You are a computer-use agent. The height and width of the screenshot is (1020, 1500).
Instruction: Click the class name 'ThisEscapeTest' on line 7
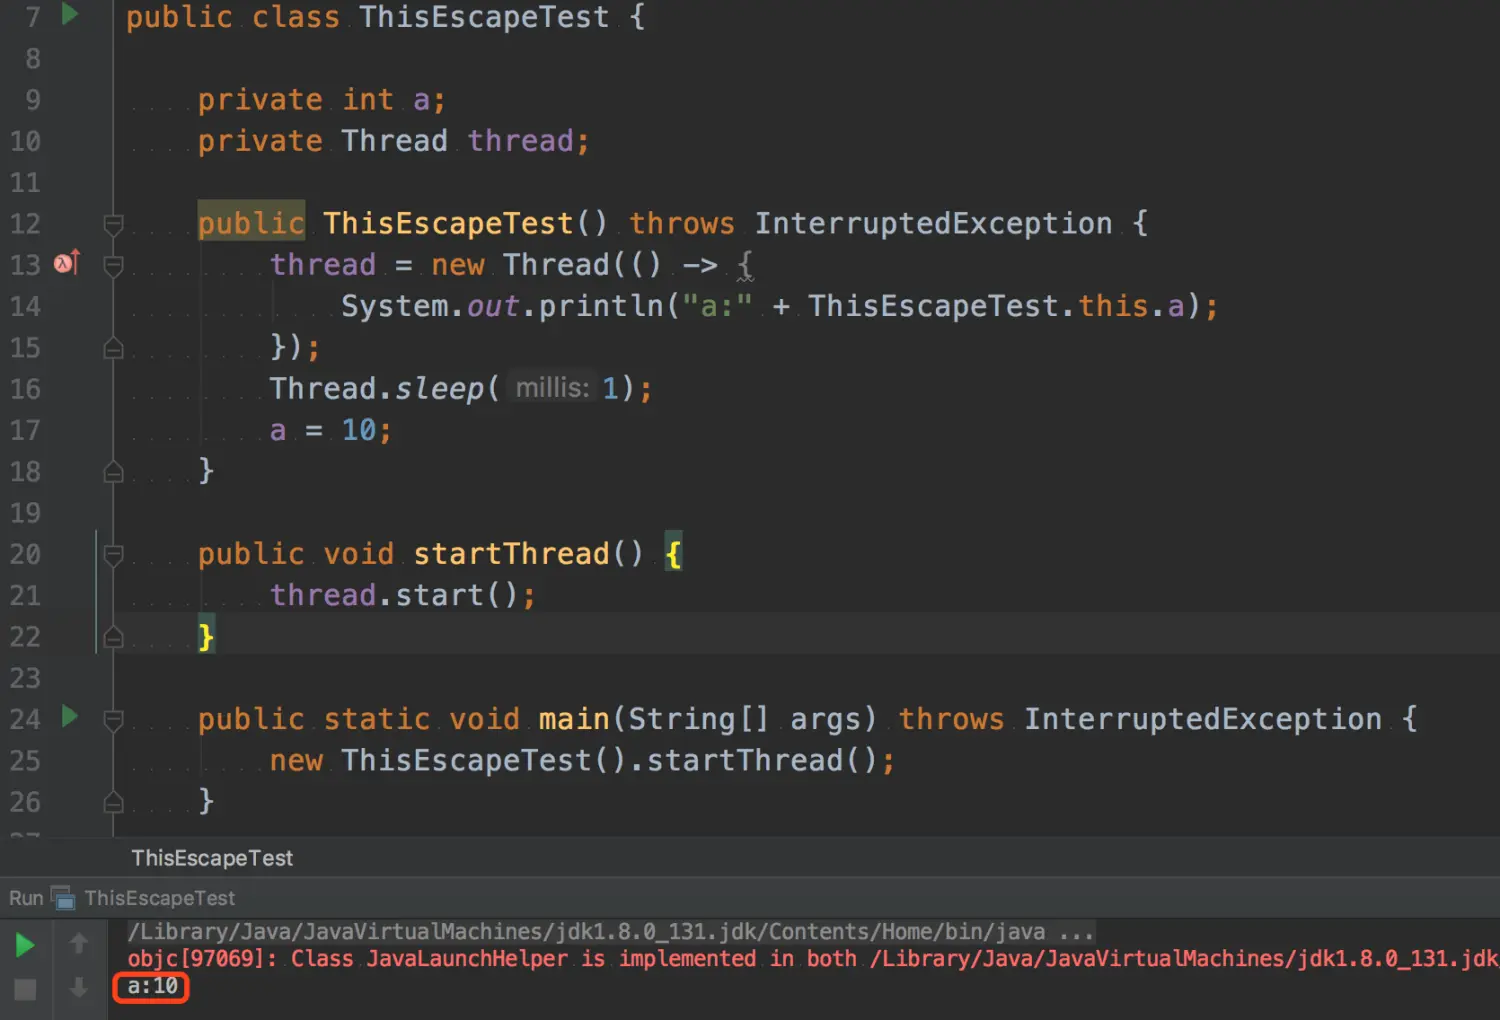(x=484, y=18)
